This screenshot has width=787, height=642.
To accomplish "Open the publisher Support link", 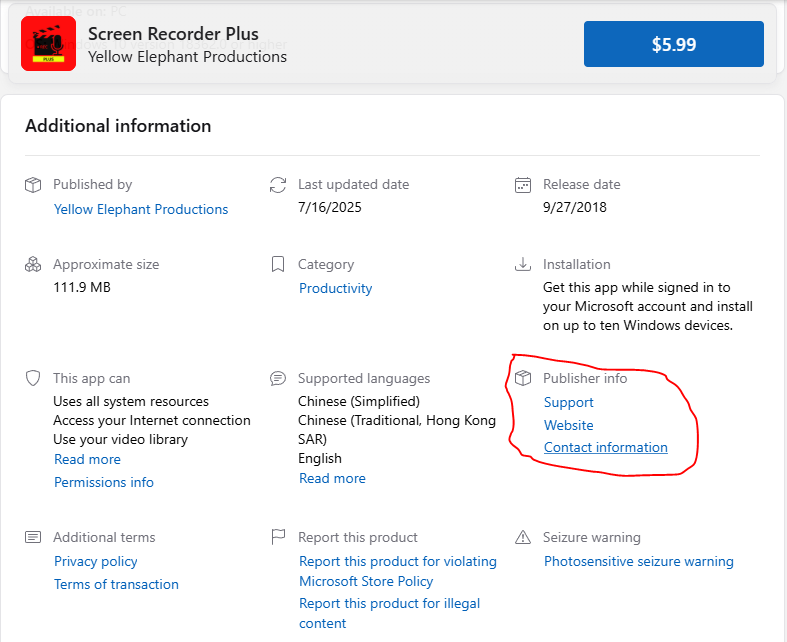I will click(569, 403).
